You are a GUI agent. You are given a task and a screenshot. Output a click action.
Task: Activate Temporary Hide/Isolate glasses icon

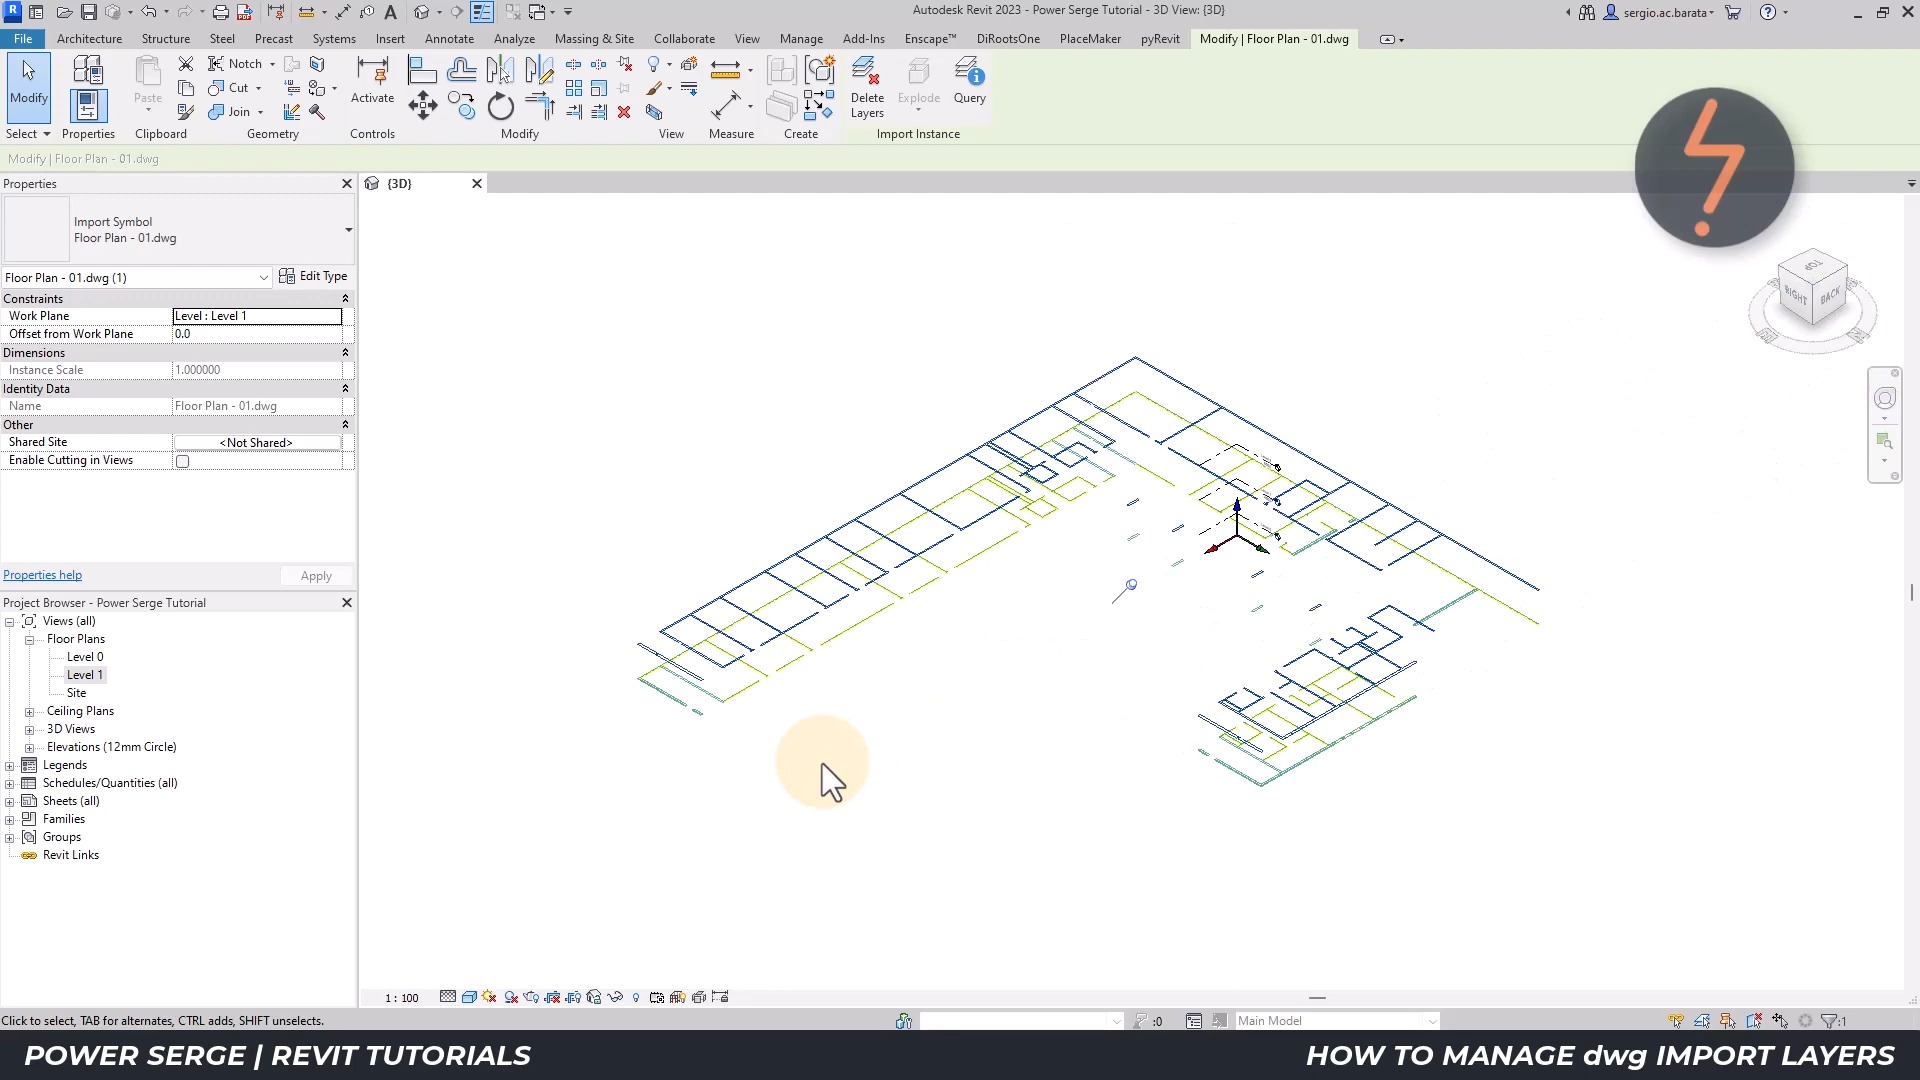[614, 997]
